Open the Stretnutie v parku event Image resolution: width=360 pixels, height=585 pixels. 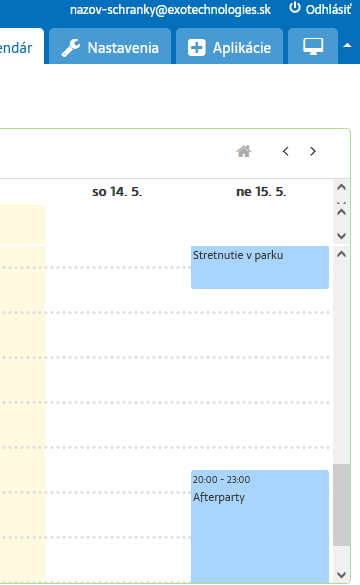tap(260, 267)
